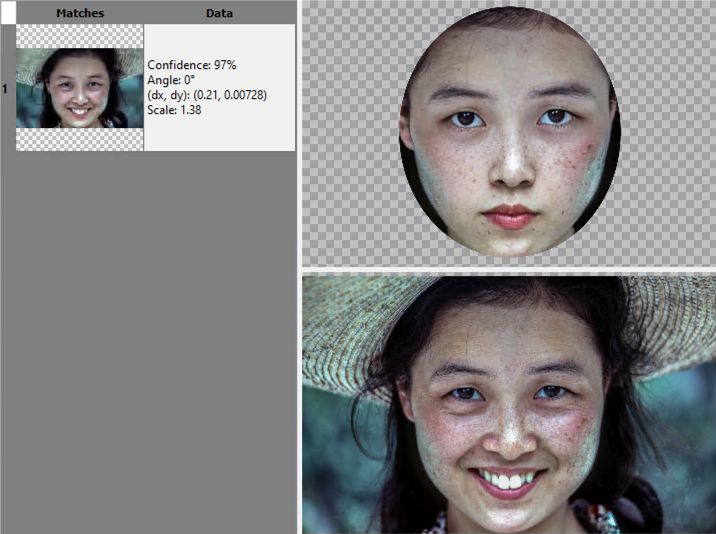Image resolution: width=716 pixels, height=534 pixels.
Task: Click the checkerboard strip above the match thumbnail
Action: 79,36
